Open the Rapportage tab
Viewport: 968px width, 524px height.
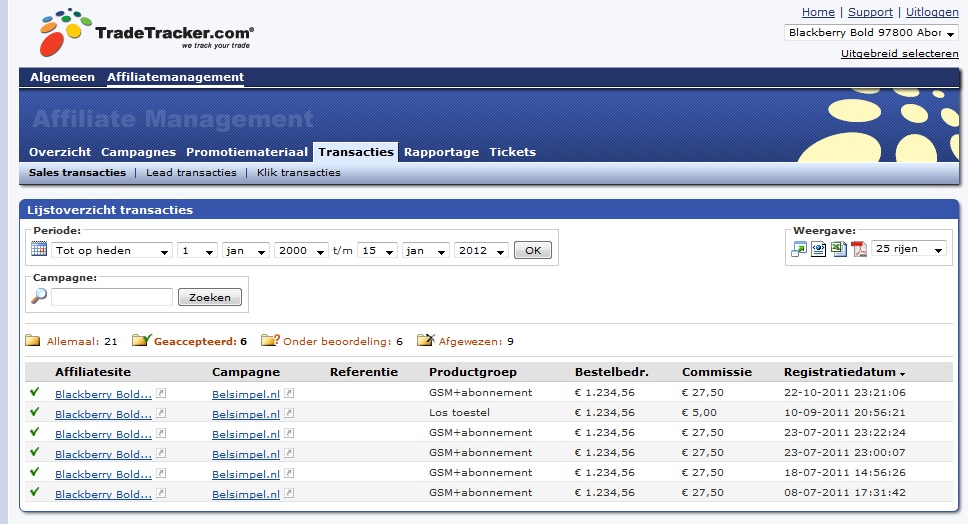pyautogui.click(x=441, y=152)
